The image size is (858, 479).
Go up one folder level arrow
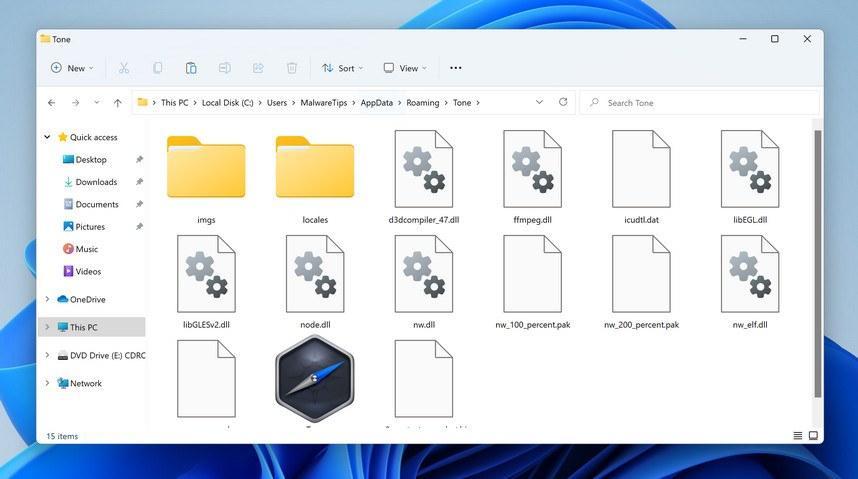click(118, 102)
